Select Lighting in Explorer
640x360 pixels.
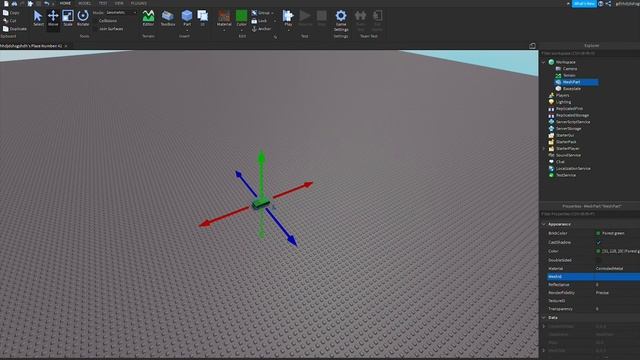click(x=563, y=102)
